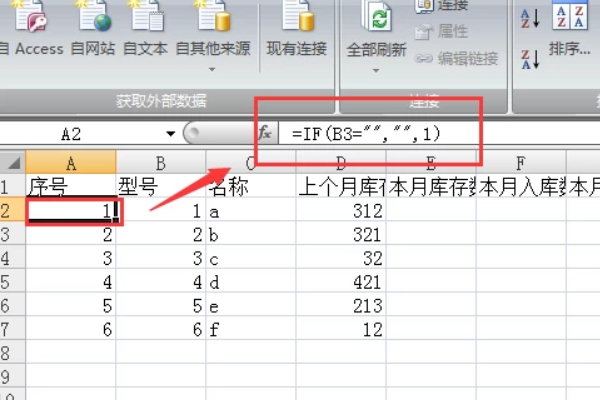This screenshot has height=400, width=600.
Task: Select cell containing 321
Action: [x=341, y=234]
